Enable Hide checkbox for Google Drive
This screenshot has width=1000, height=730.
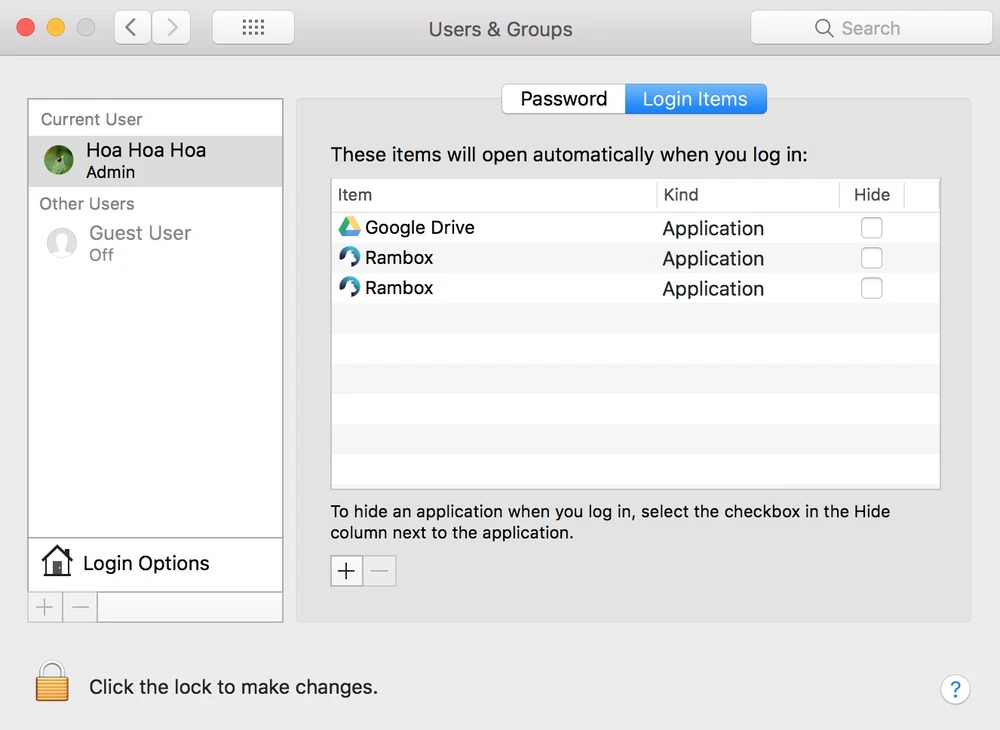coord(872,228)
